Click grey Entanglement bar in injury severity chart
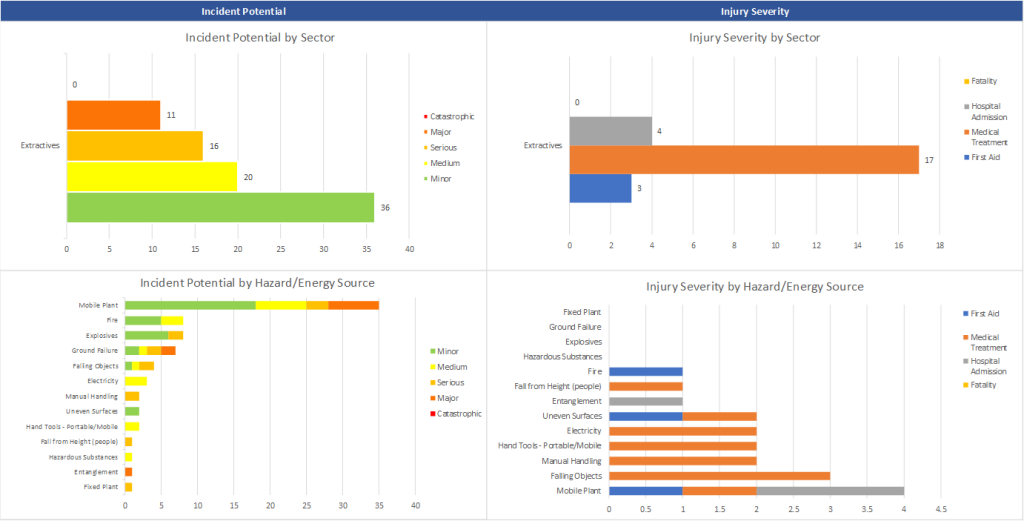 click(646, 402)
